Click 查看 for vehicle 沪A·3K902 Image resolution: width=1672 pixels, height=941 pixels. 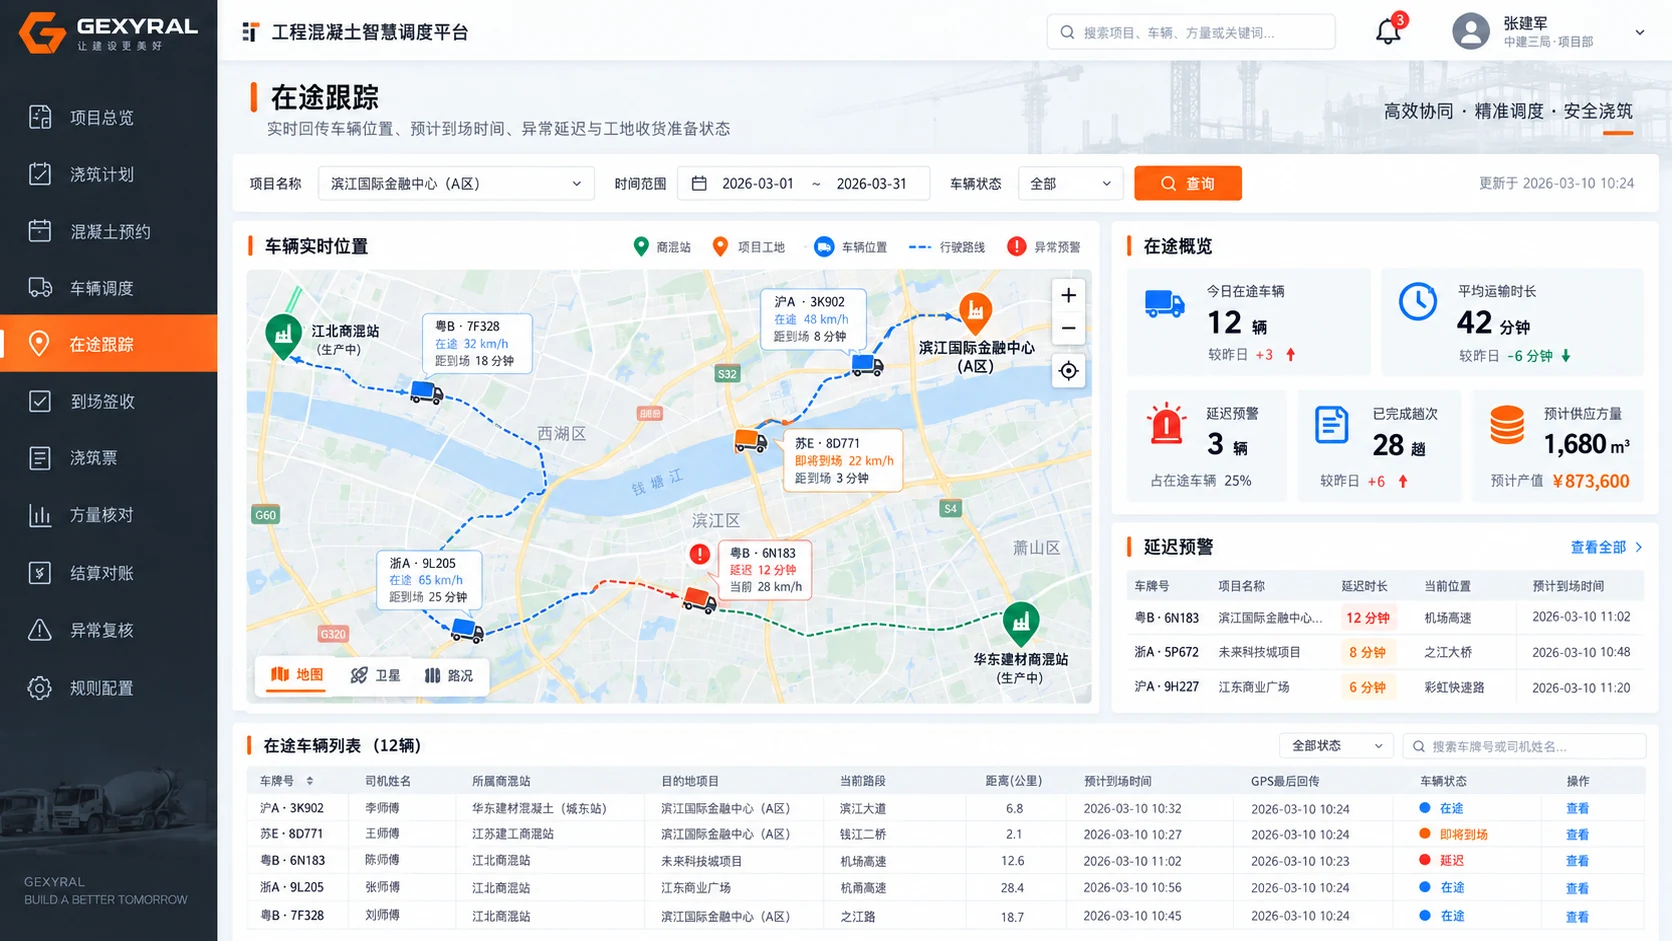(x=1577, y=808)
